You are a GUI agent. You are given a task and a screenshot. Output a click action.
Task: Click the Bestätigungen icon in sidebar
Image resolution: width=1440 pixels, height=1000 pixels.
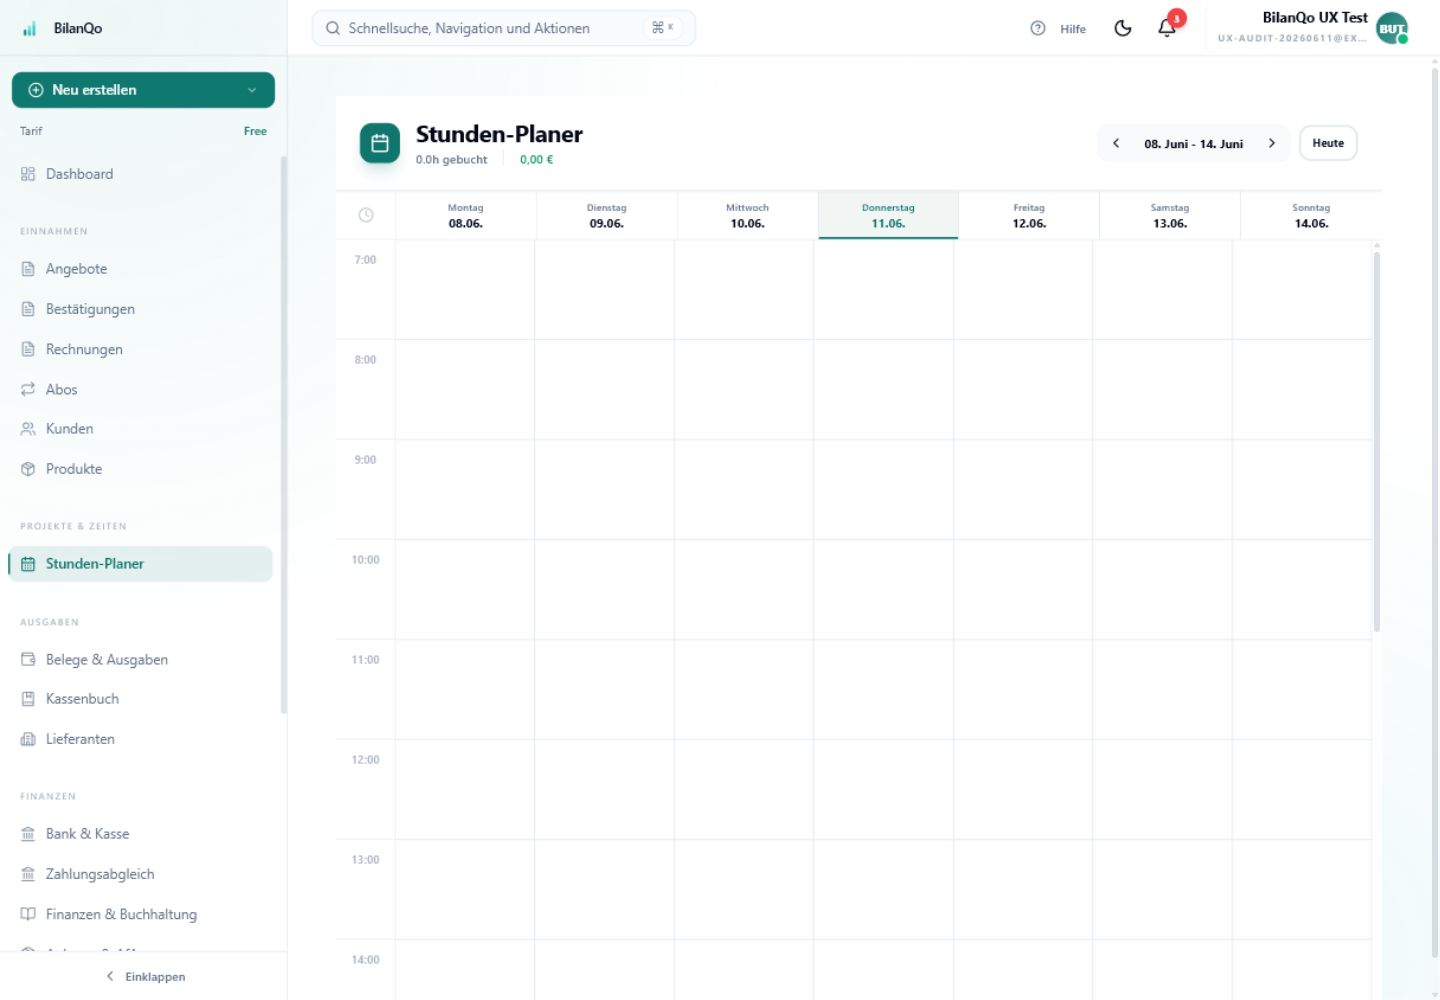28,309
